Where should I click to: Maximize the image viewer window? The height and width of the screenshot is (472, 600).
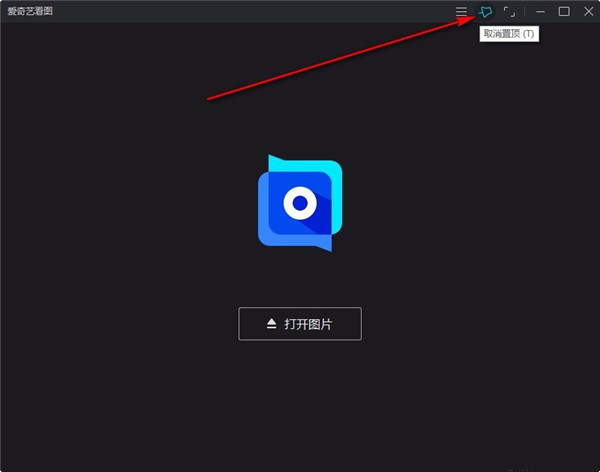pos(564,11)
